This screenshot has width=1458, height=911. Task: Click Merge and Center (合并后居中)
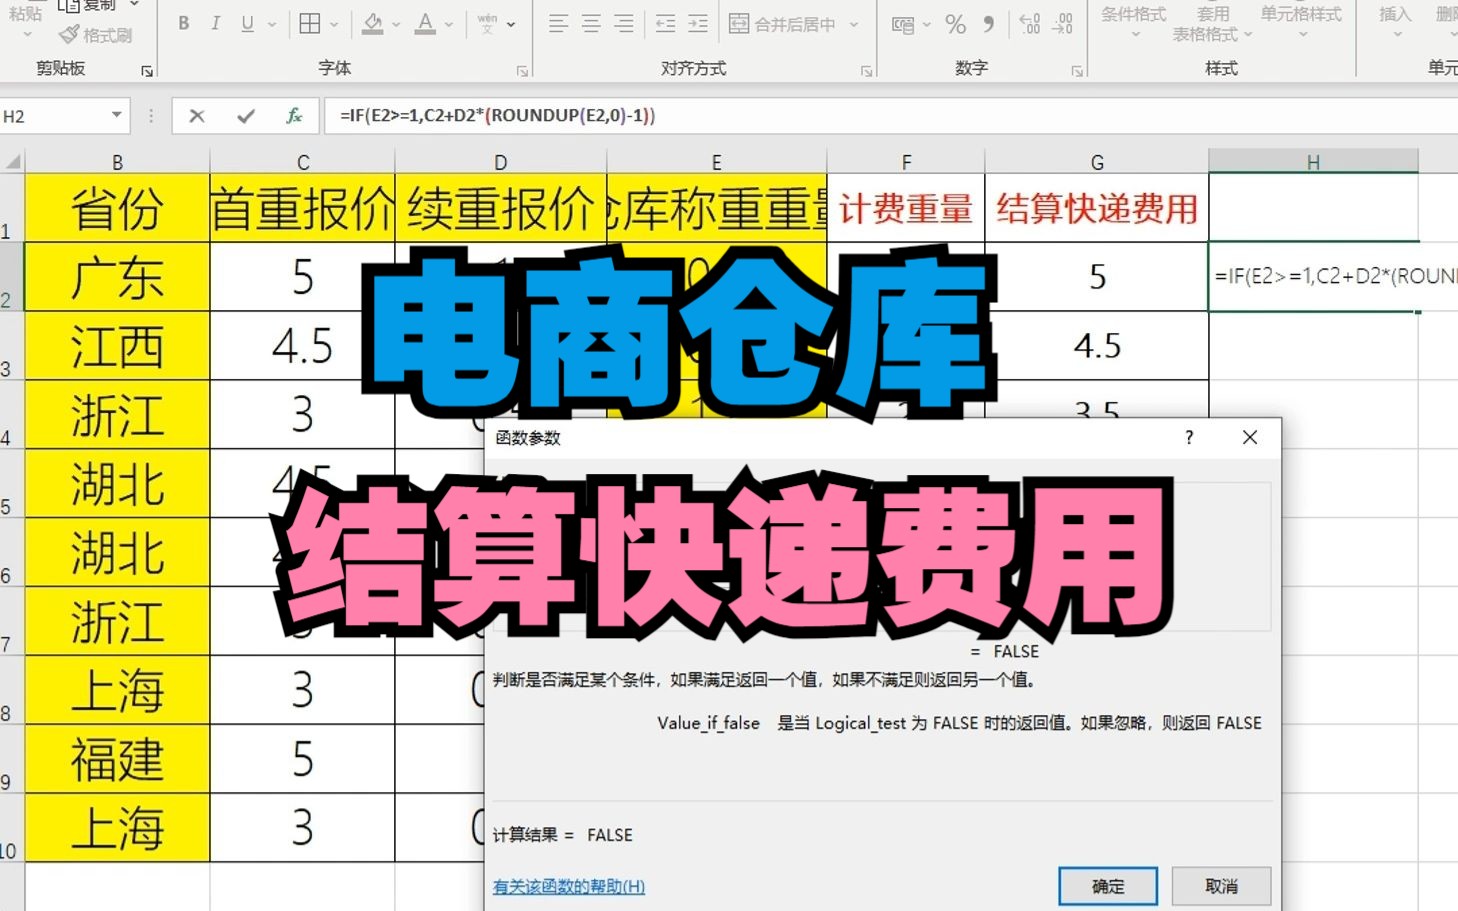(783, 24)
